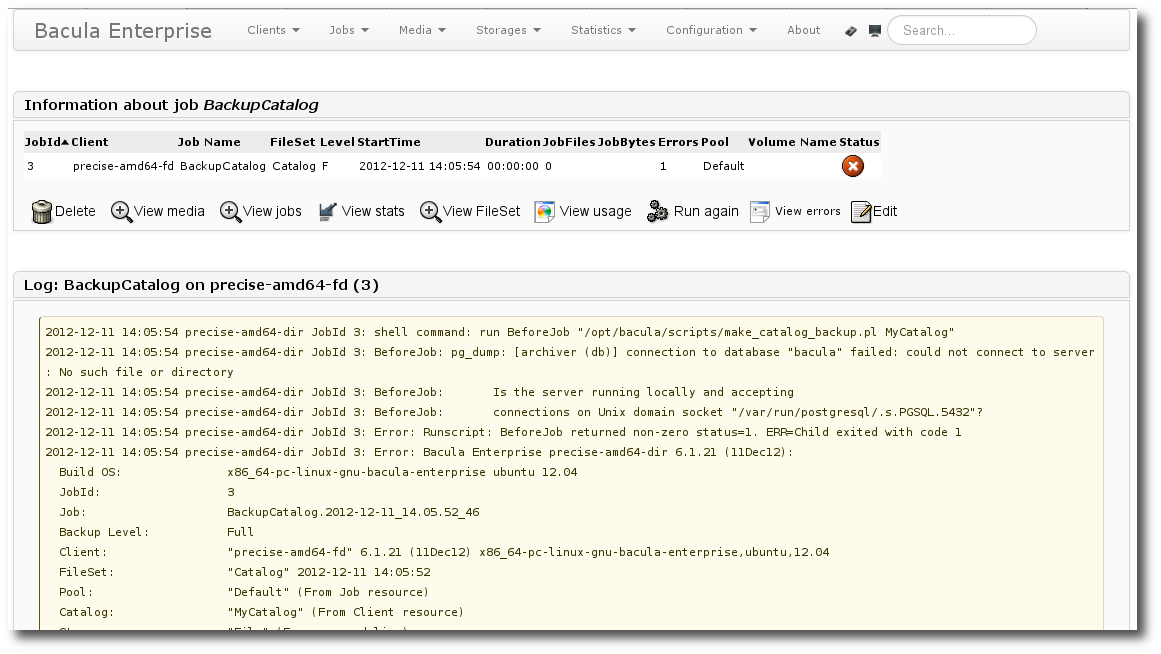Click the Run again text link
Image resolution: width=1161 pixels, height=654 pixels.
coord(706,212)
